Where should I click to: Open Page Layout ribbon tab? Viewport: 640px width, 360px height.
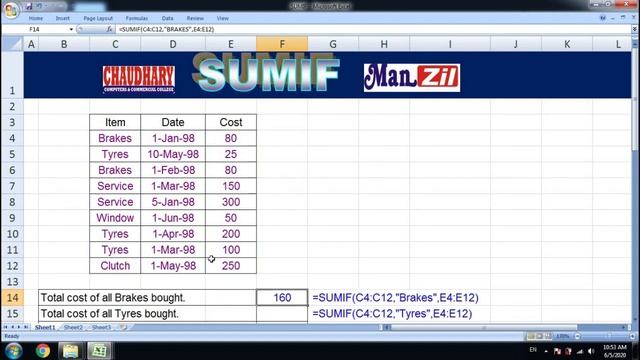pyautogui.click(x=98, y=18)
